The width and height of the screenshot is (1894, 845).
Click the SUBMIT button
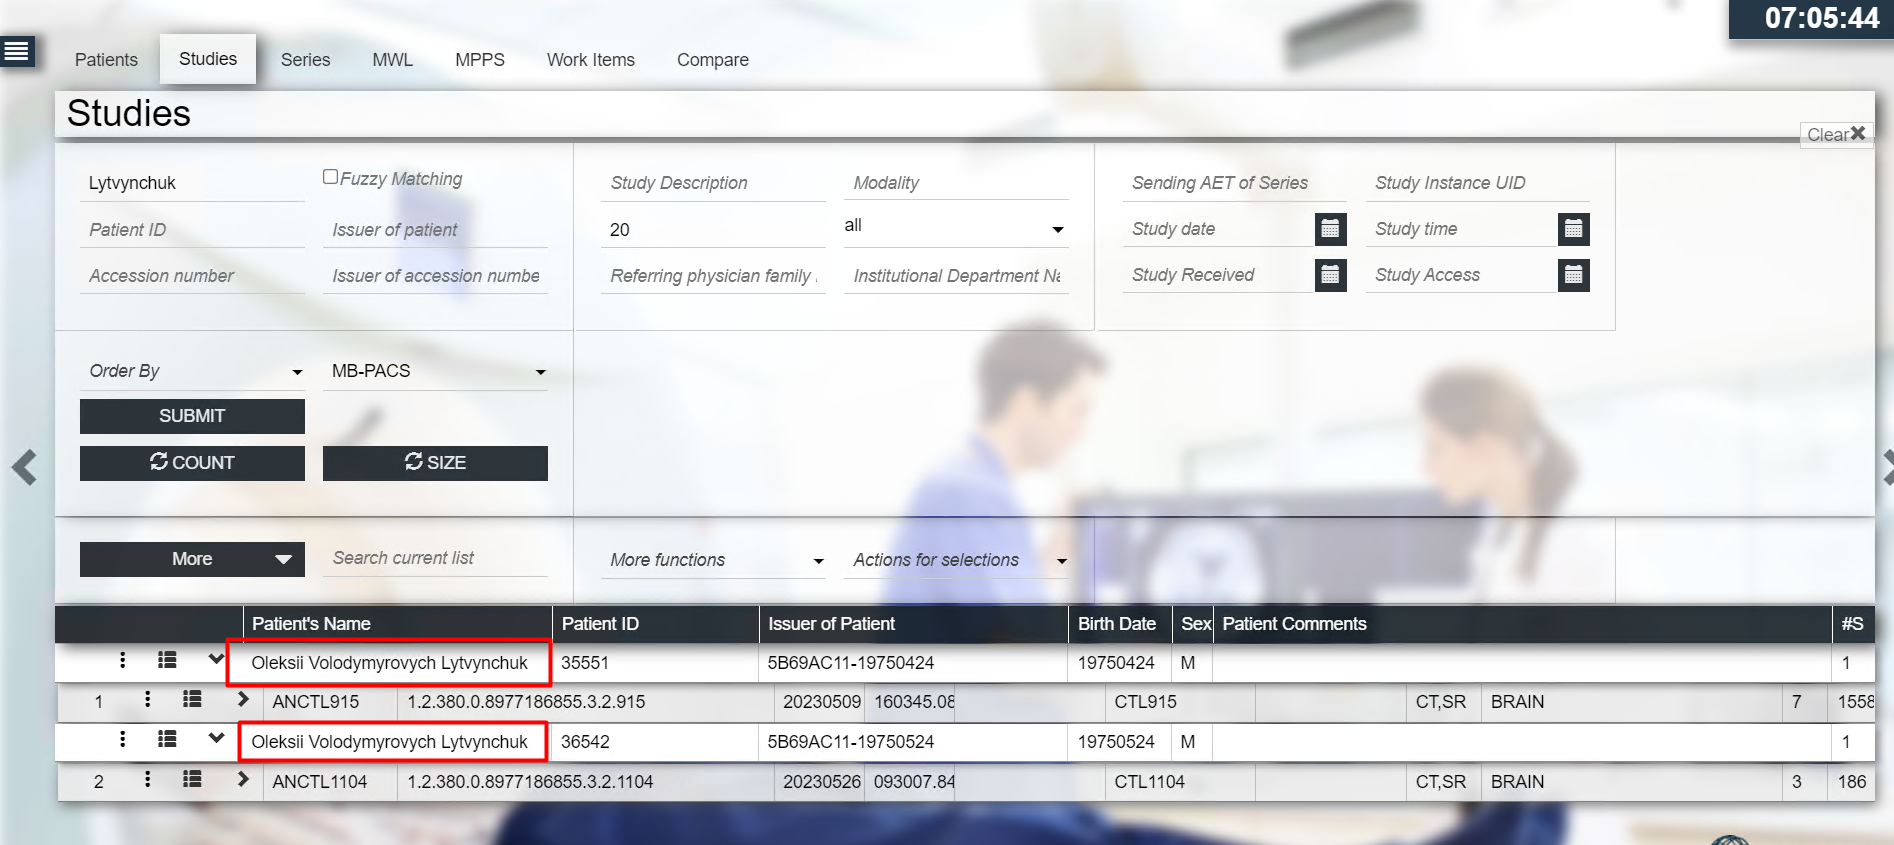(192, 416)
